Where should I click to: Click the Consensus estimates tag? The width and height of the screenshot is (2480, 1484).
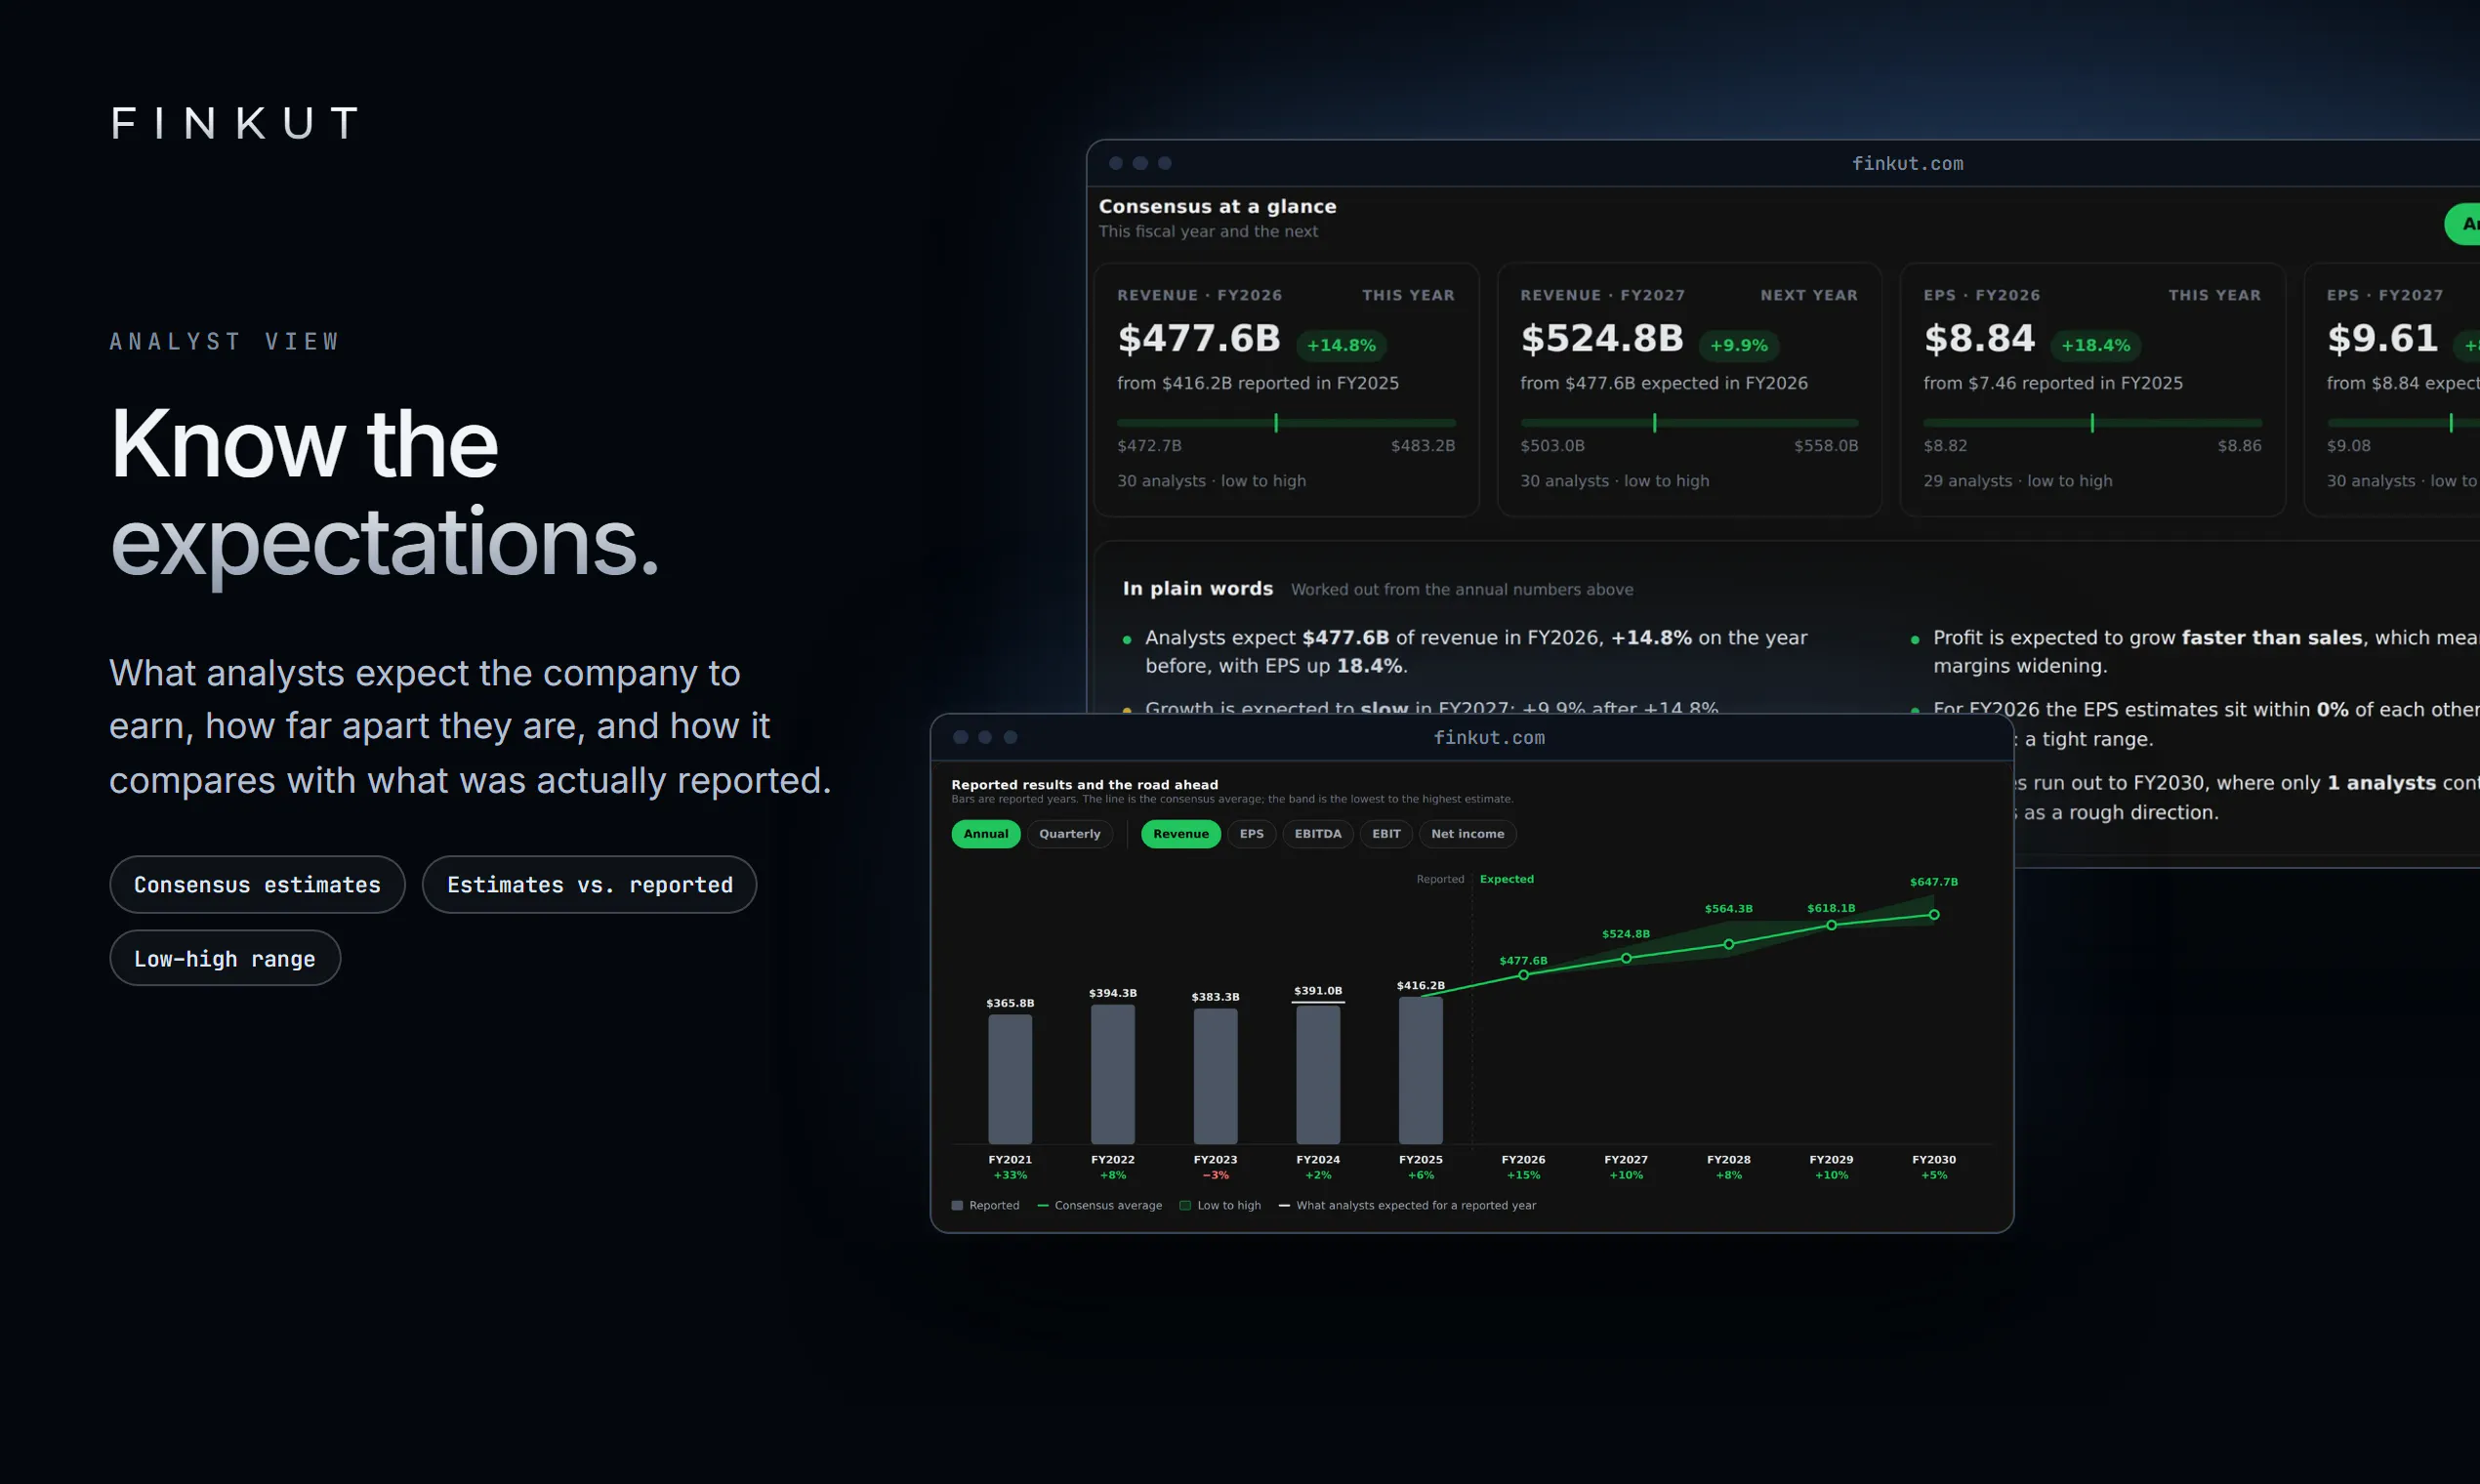click(257, 885)
